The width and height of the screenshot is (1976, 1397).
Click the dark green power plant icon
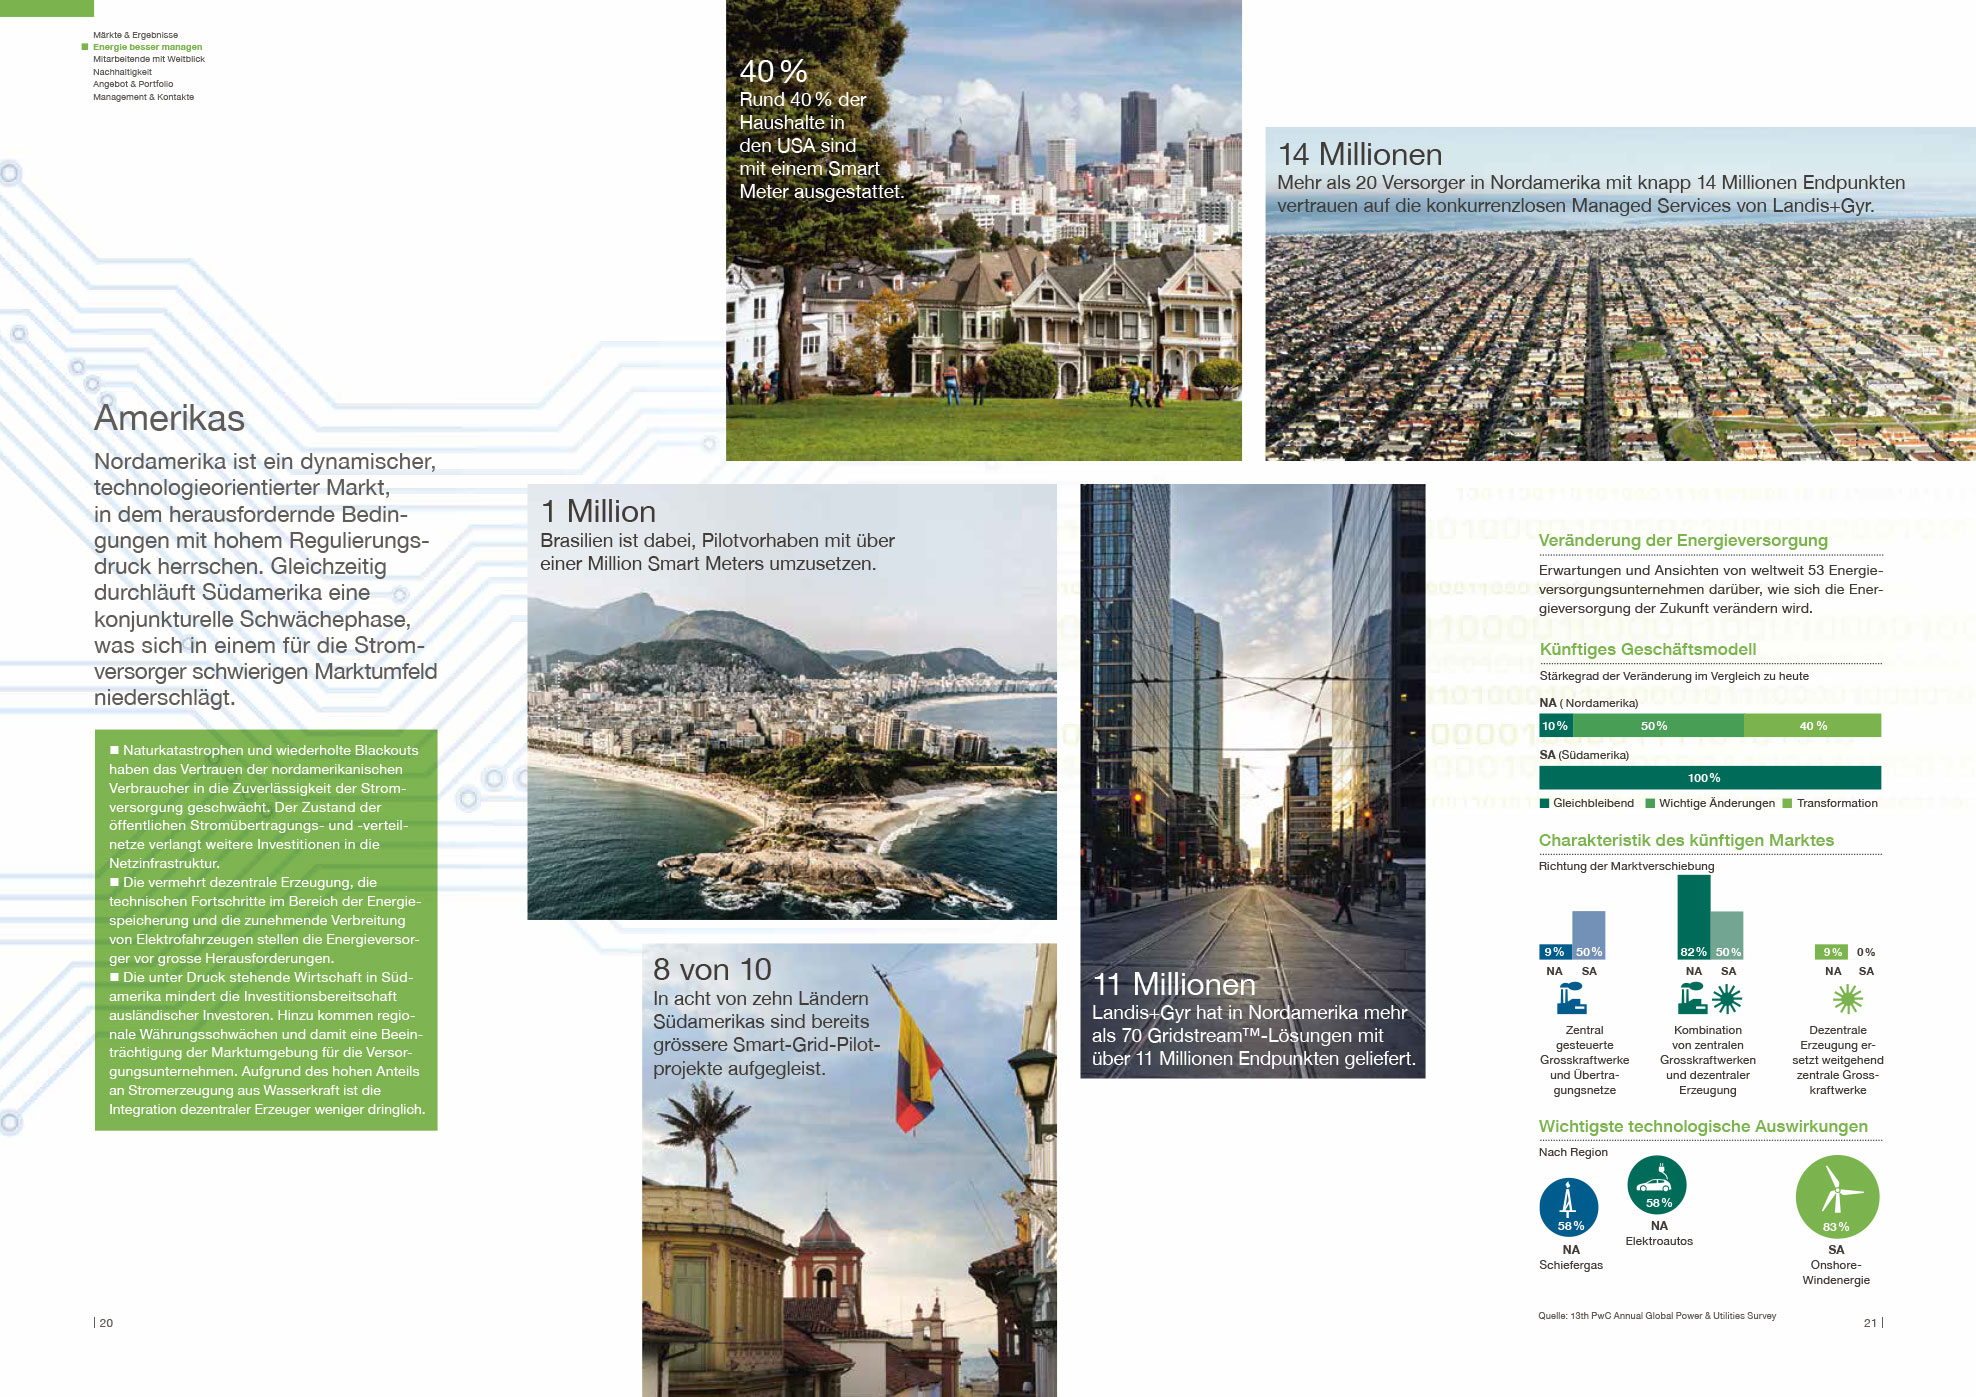coord(1692,998)
